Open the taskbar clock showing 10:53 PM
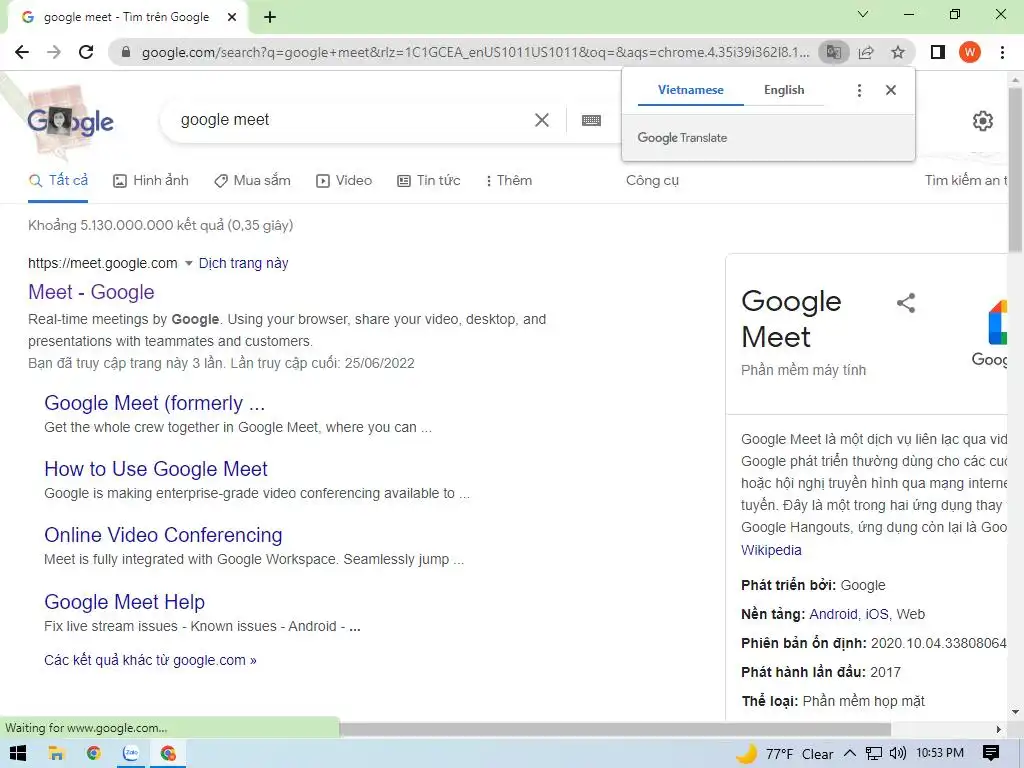Screen dimensions: 1024x768 [940, 753]
